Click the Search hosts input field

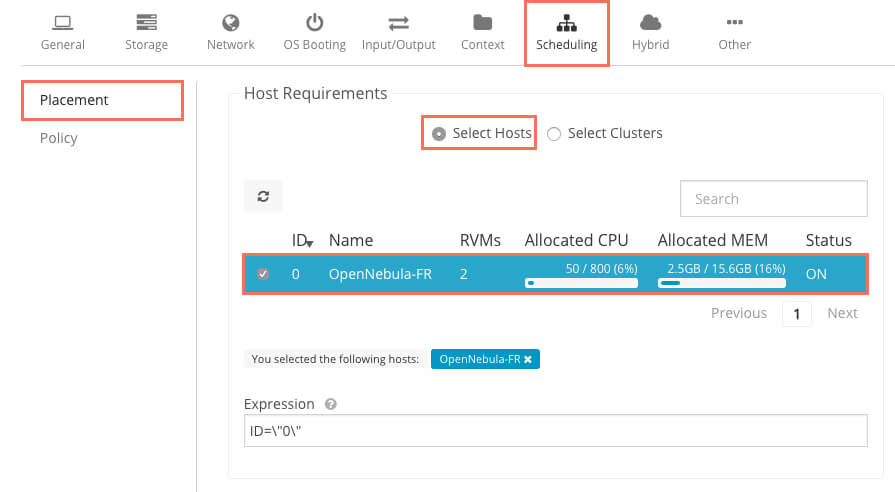point(773,199)
